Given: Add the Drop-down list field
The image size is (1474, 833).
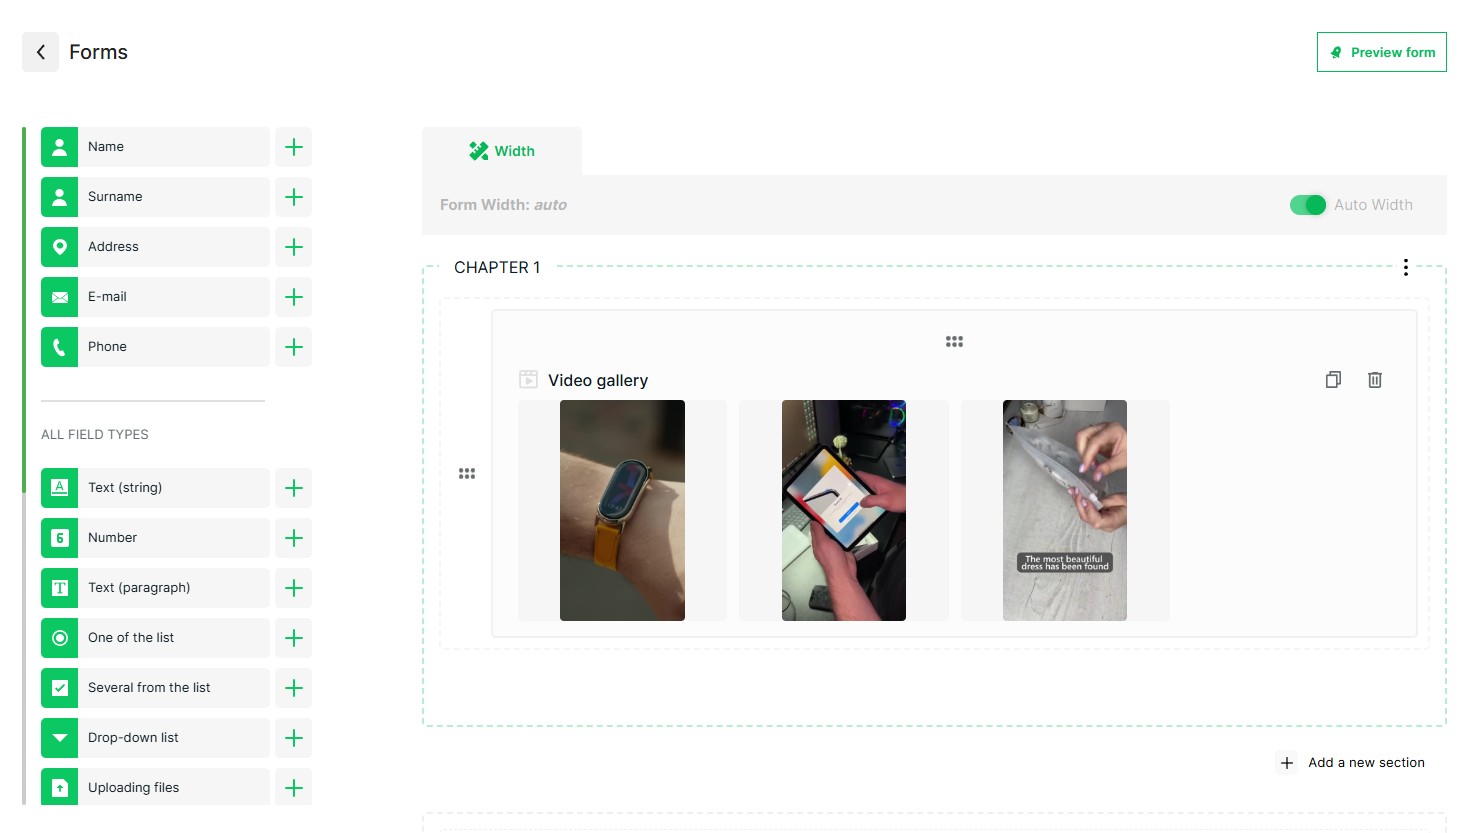Looking at the screenshot, I should click(x=294, y=738).
